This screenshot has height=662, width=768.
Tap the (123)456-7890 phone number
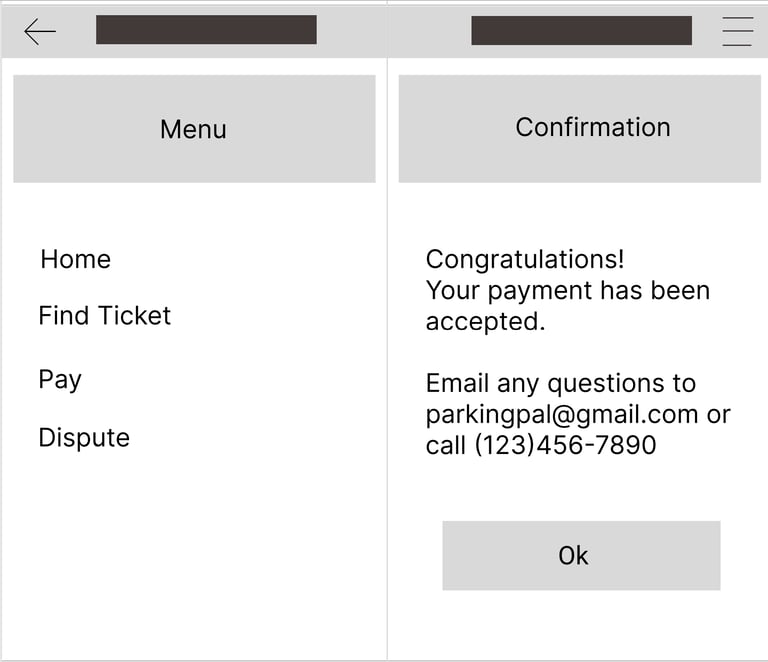click(565, 445)
